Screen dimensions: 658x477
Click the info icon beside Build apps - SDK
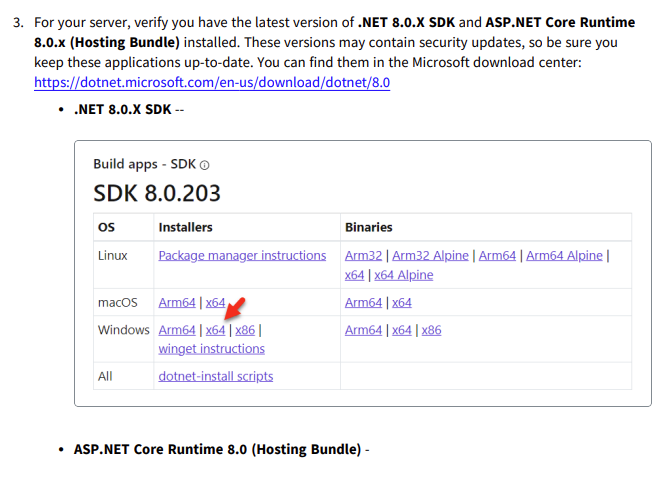tap(205, 165)
